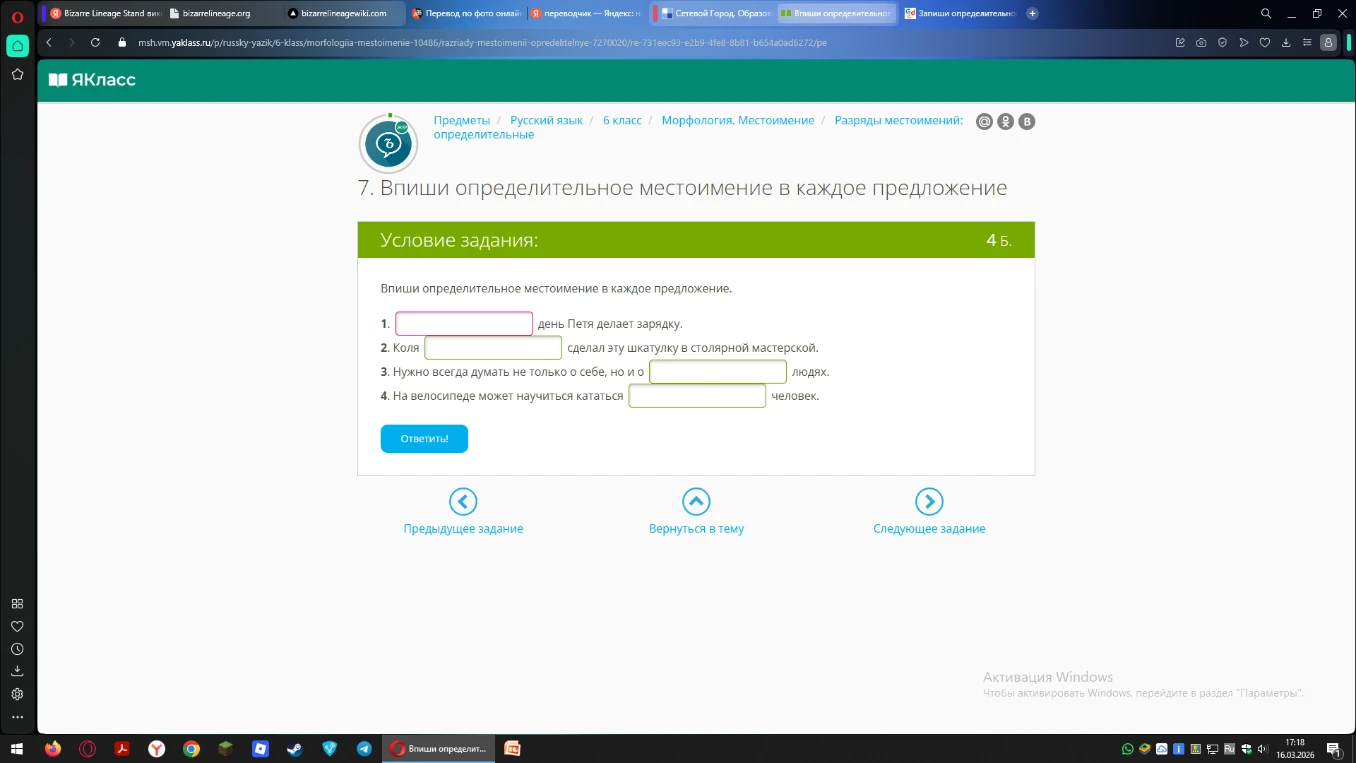Click the green home icon in sidebar

(x=17, y=45)
